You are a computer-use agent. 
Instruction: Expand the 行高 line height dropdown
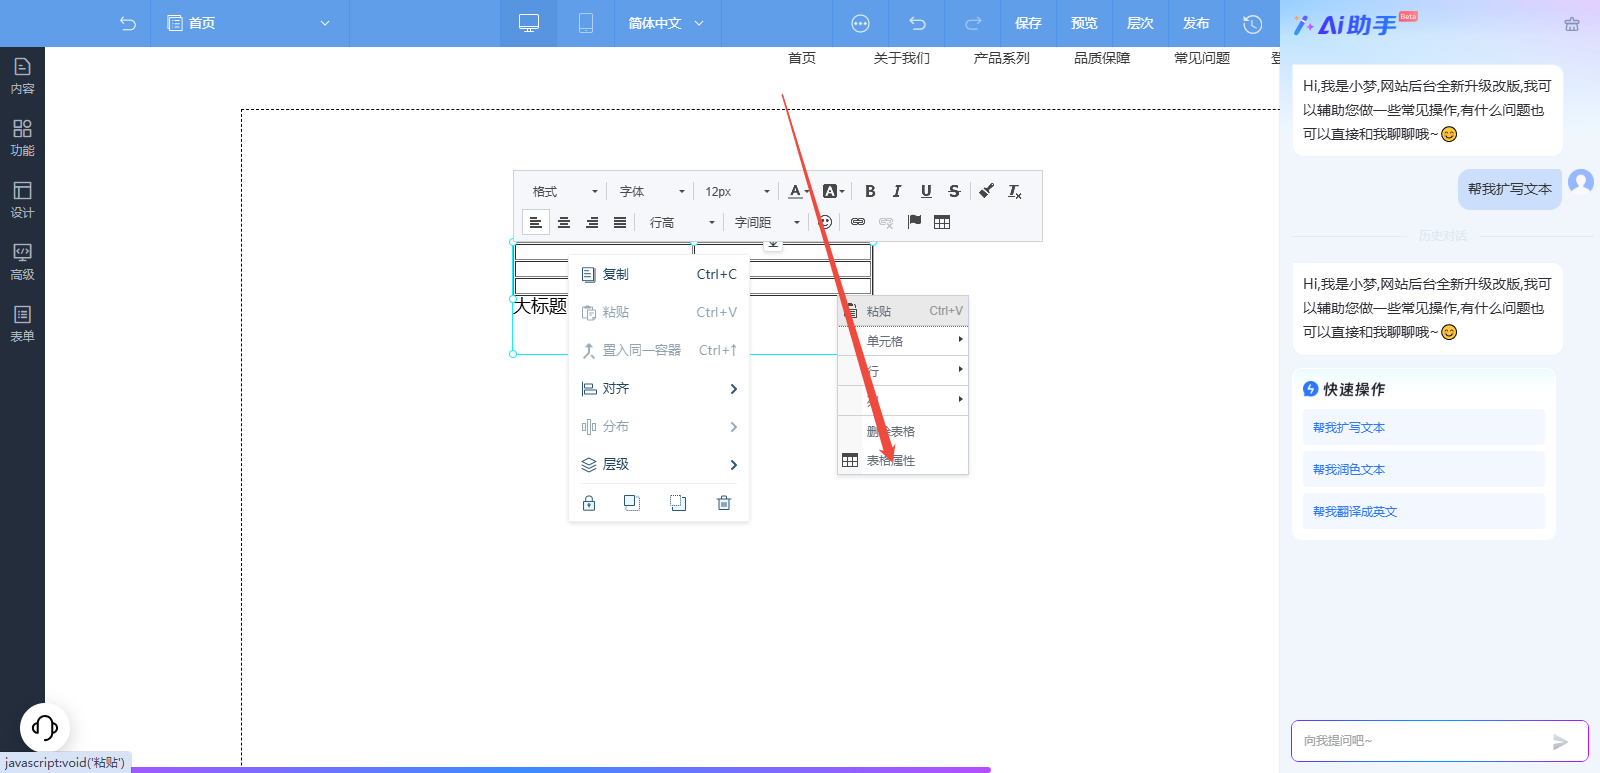(682, 222)
